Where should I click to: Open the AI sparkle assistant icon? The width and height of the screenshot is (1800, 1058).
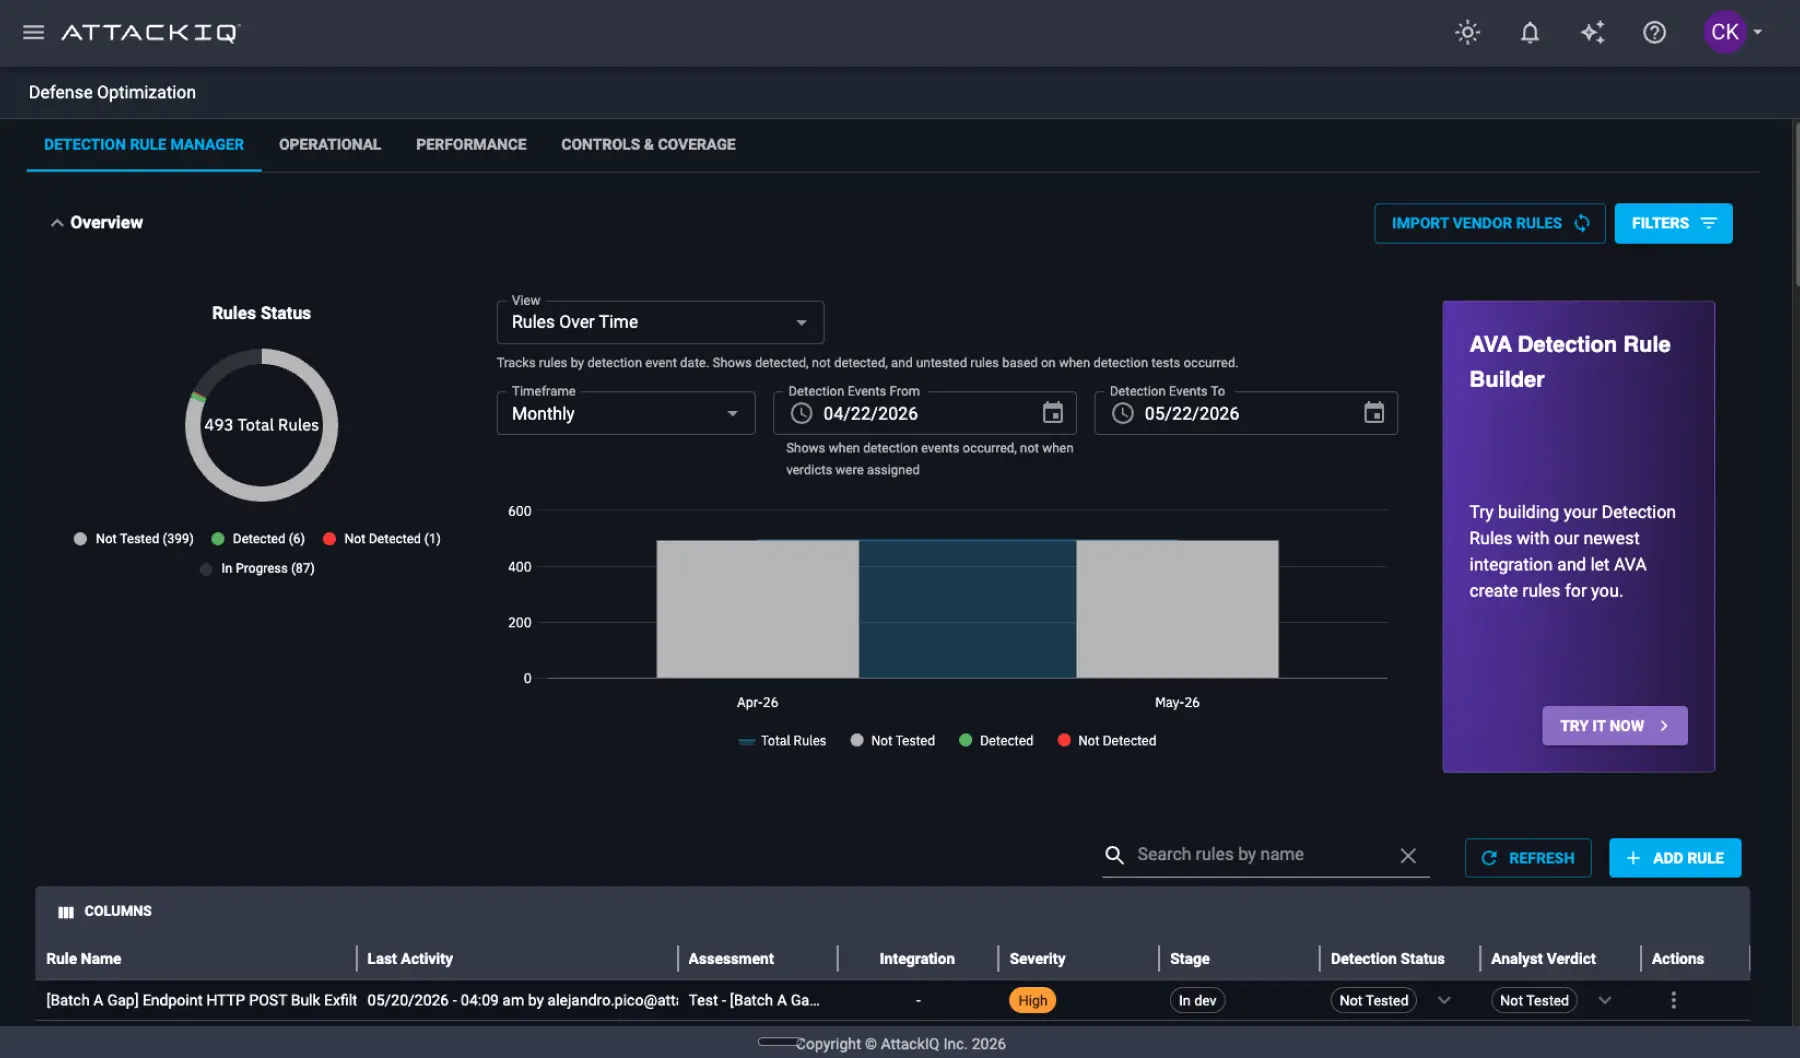1592,32
